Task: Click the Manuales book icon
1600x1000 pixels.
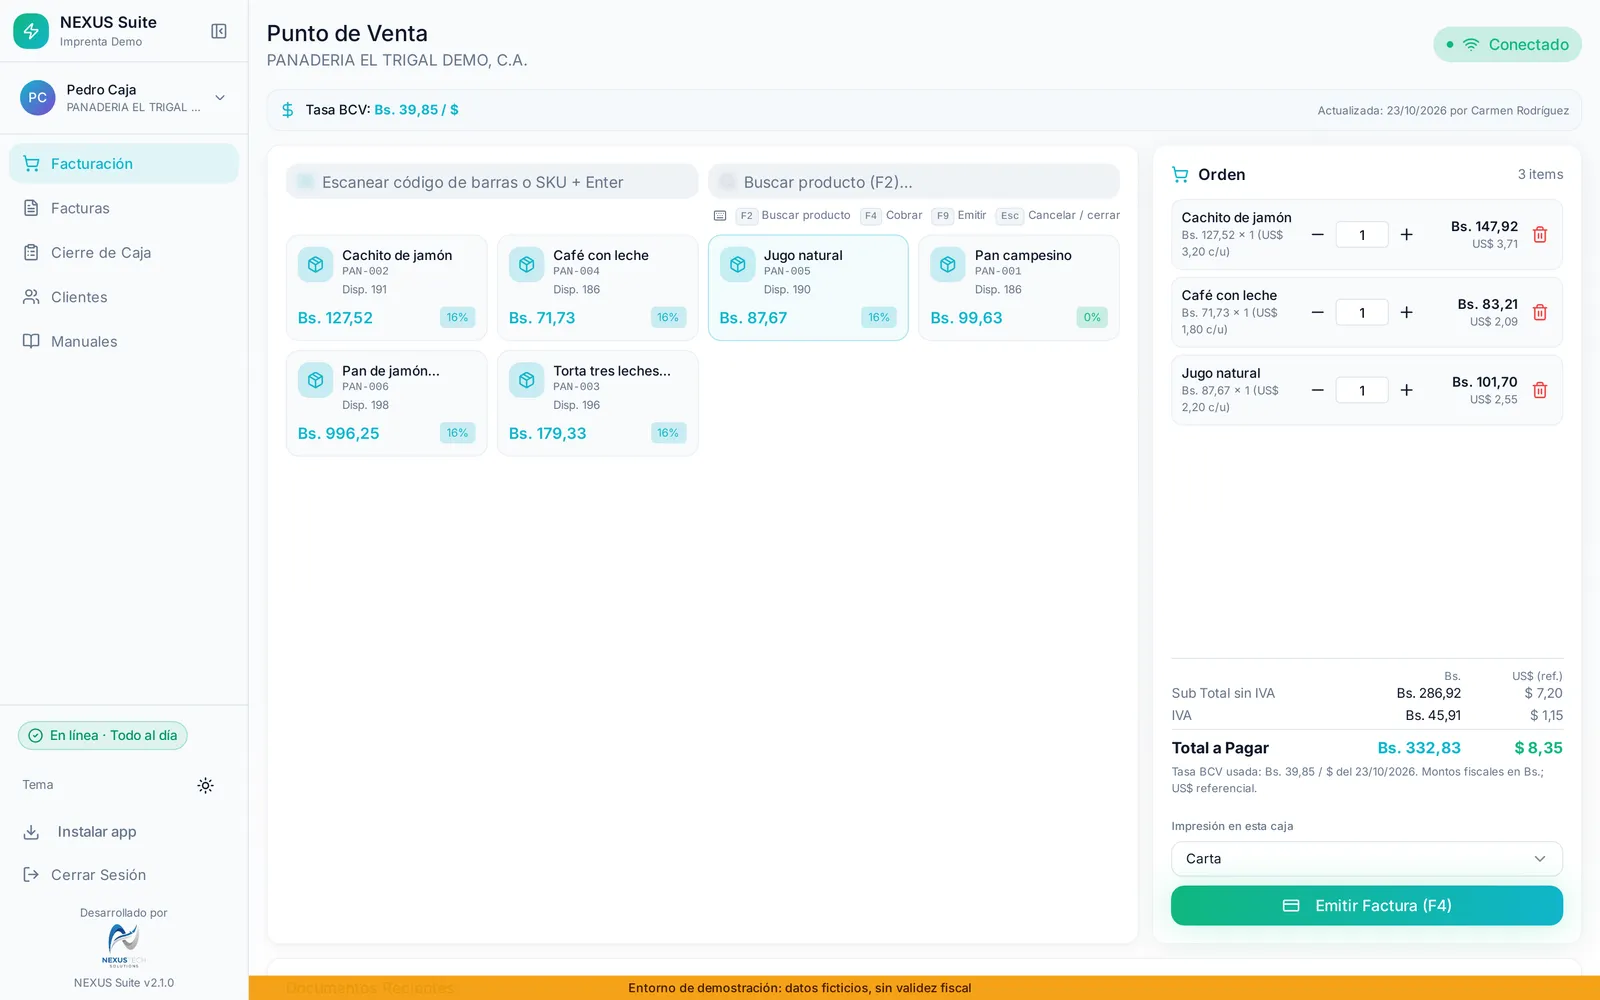Action: tap(31, 341)
